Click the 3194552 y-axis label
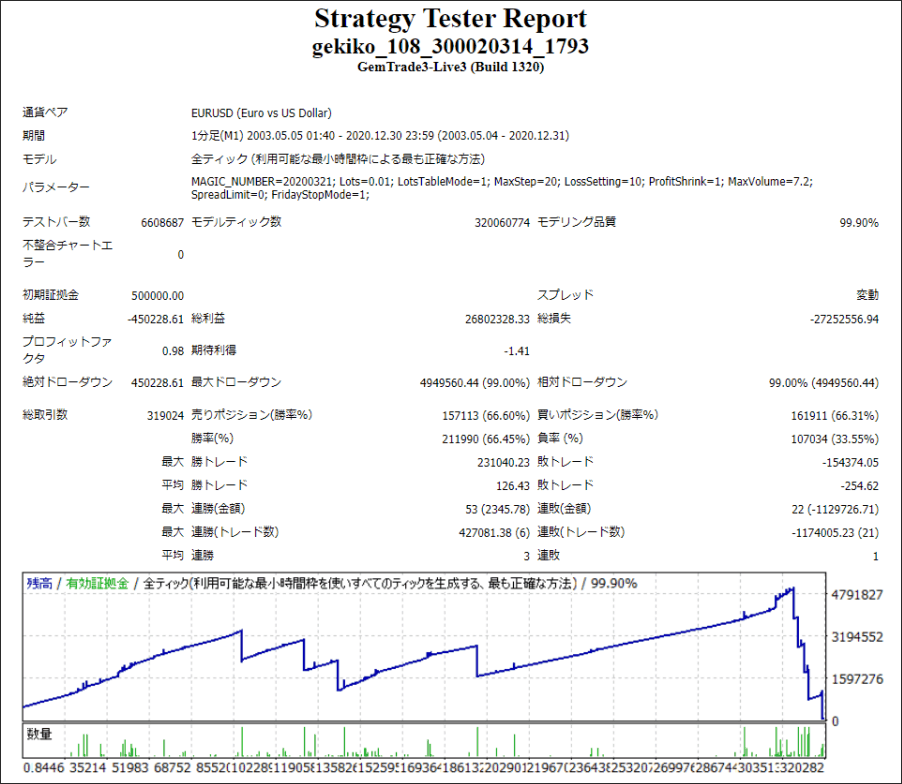This screenshot has height=784, width=902. (857, 637)
